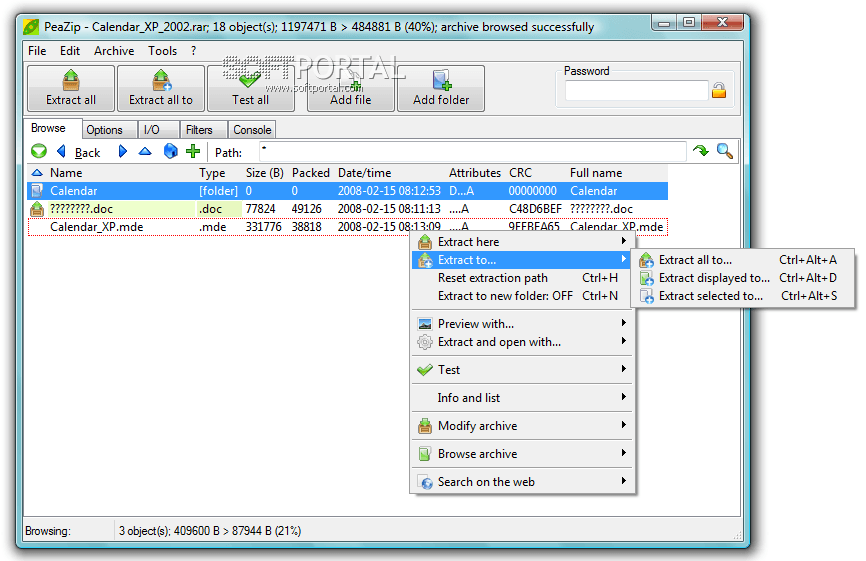Select the Calendar folder name
866x561 pixels.
[73, 191]
